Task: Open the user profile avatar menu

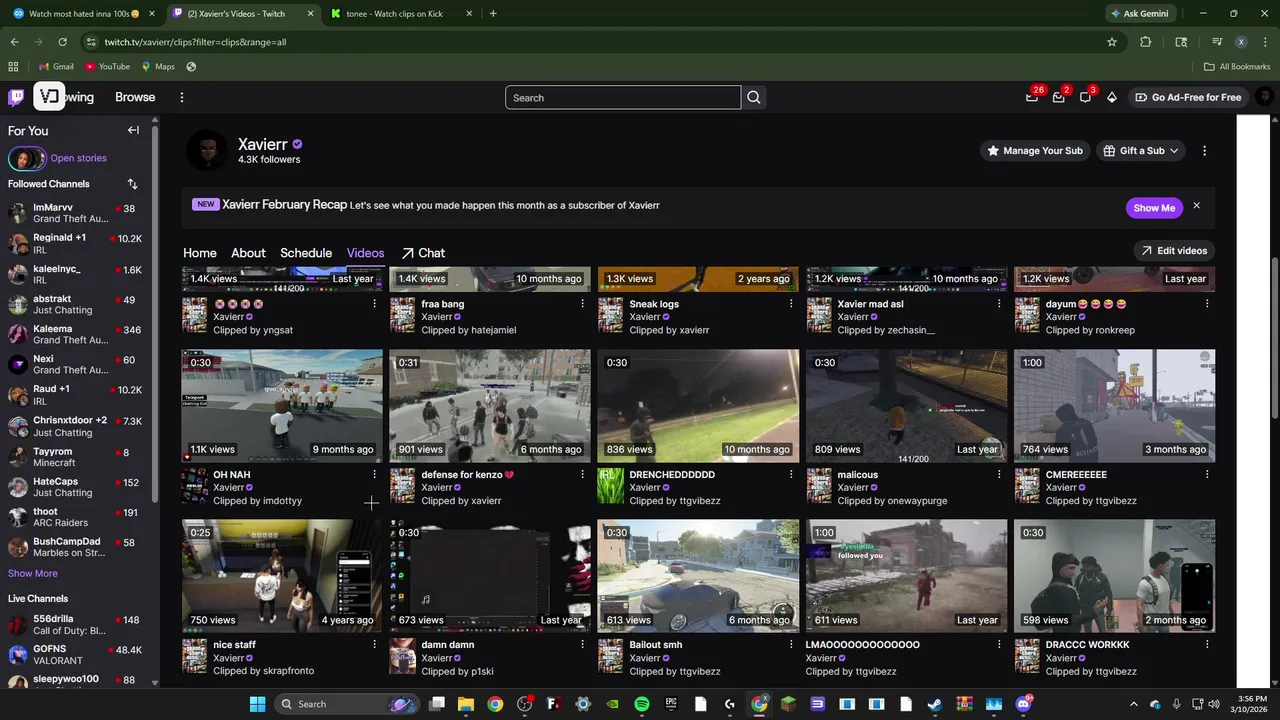Action: pos(1264,97)
